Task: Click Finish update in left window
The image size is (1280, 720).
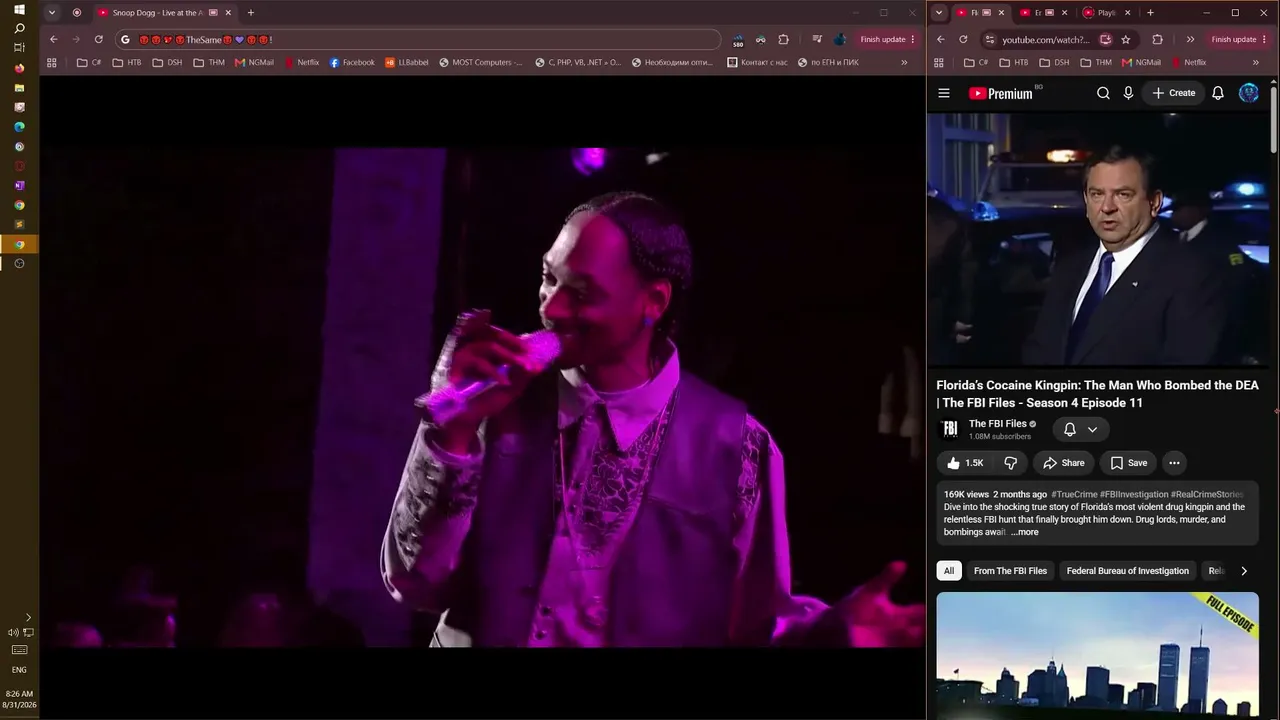Action: click(x=886, y=40)
